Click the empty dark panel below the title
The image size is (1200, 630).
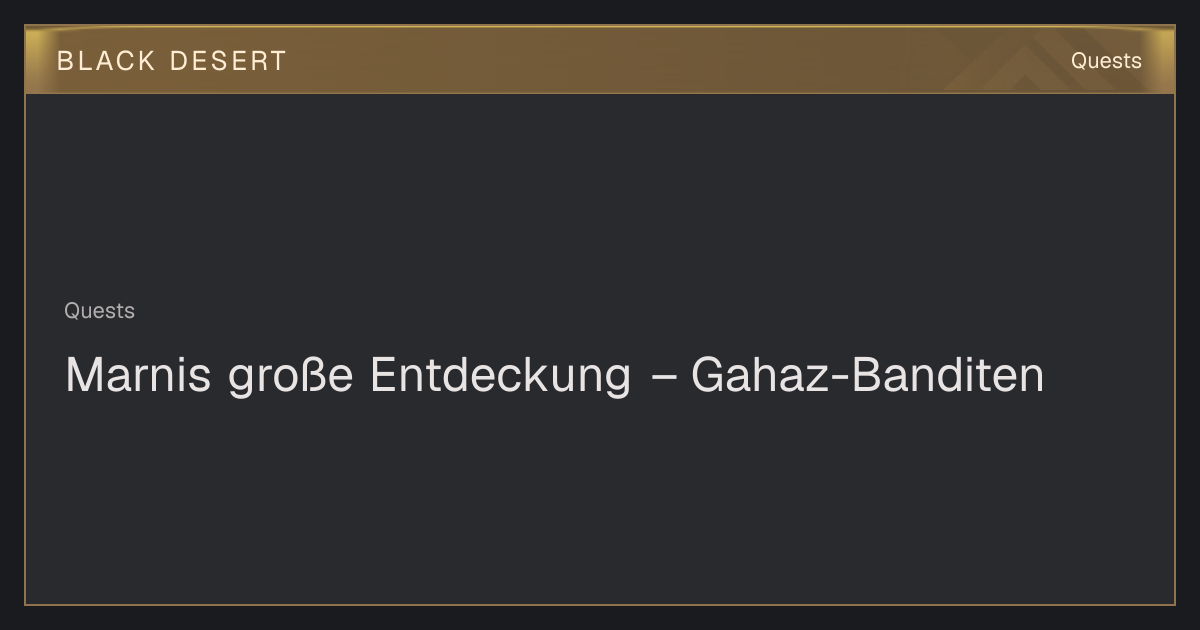(x=600, y=500)
